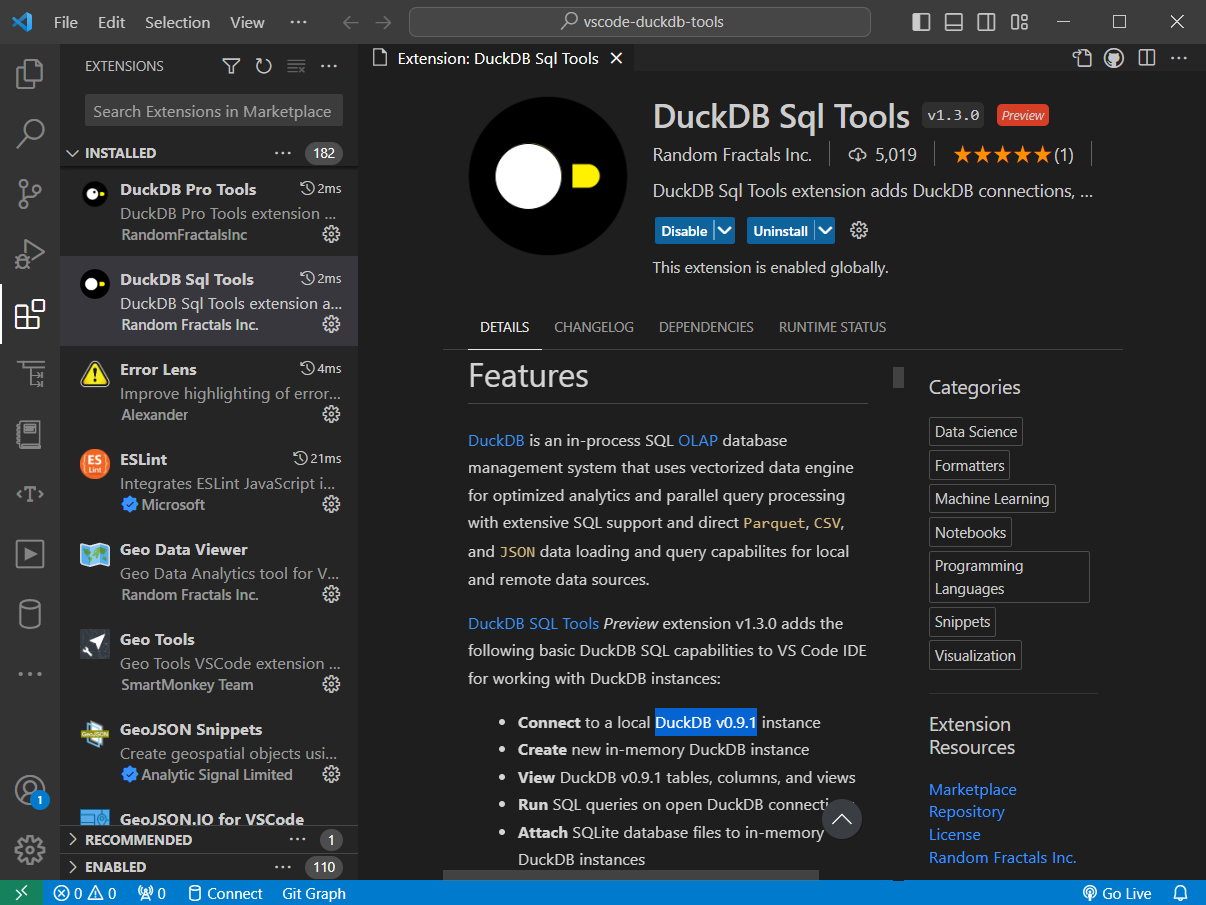Customize layout icon in title bar
Screen dimensions: 1206x905
(x=1019, y=22)
